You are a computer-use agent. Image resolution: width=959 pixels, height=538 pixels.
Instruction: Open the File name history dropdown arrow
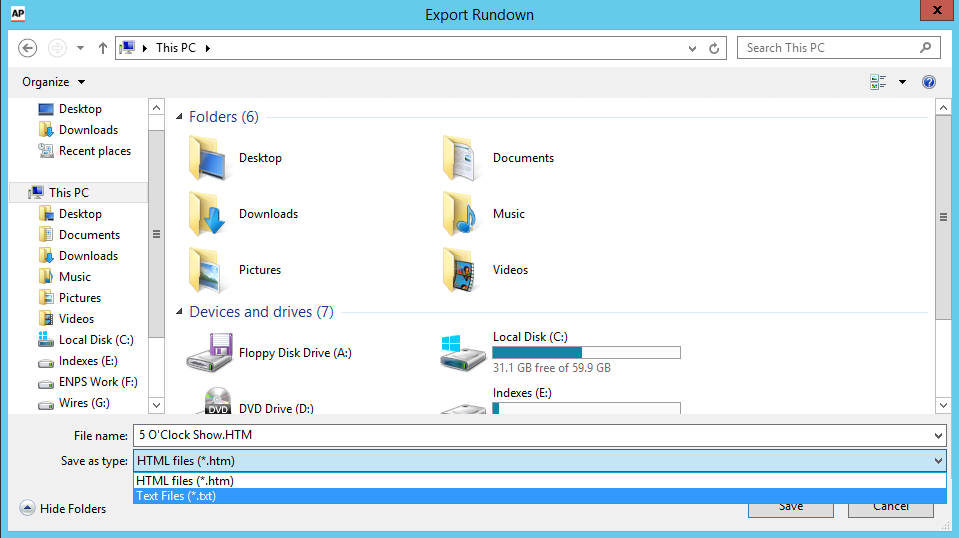[x=938, y=435]
